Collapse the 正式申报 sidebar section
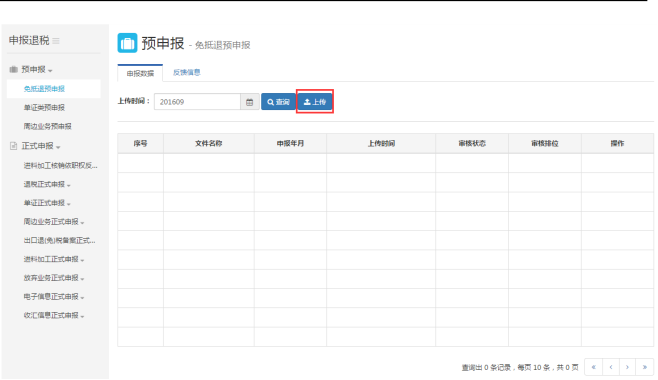The image size is (658, 380). 41,146
